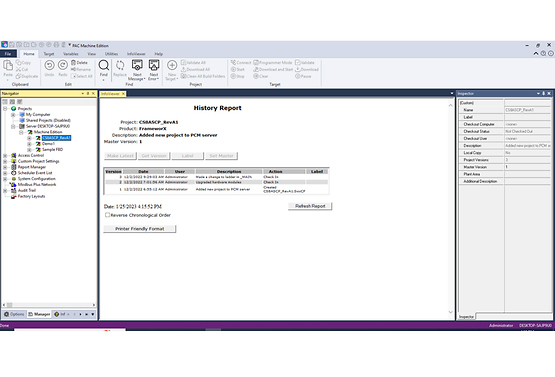Select the Factory Layouts node

point(31,196)
